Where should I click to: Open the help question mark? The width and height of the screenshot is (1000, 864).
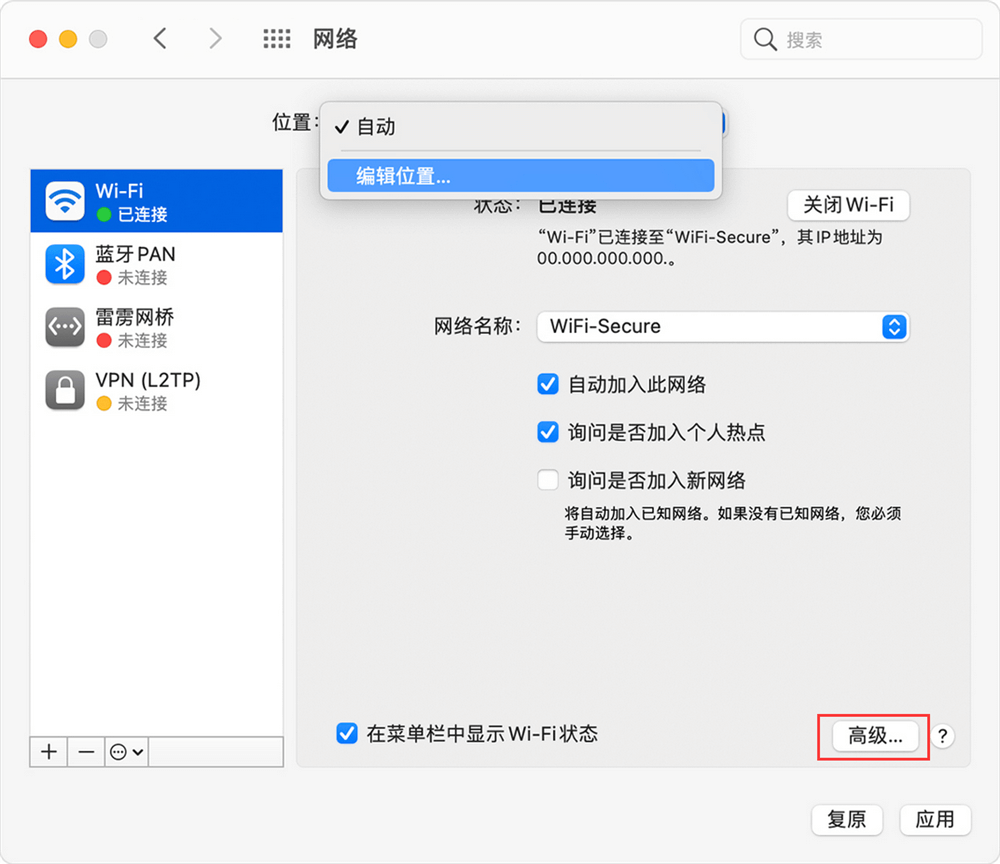tap(943, 737)
